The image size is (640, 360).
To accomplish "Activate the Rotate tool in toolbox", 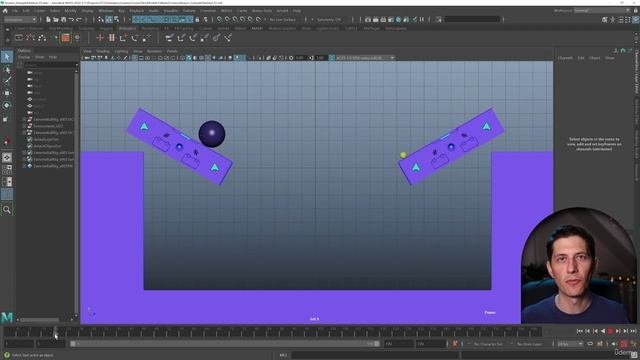I will coord(7,105).
